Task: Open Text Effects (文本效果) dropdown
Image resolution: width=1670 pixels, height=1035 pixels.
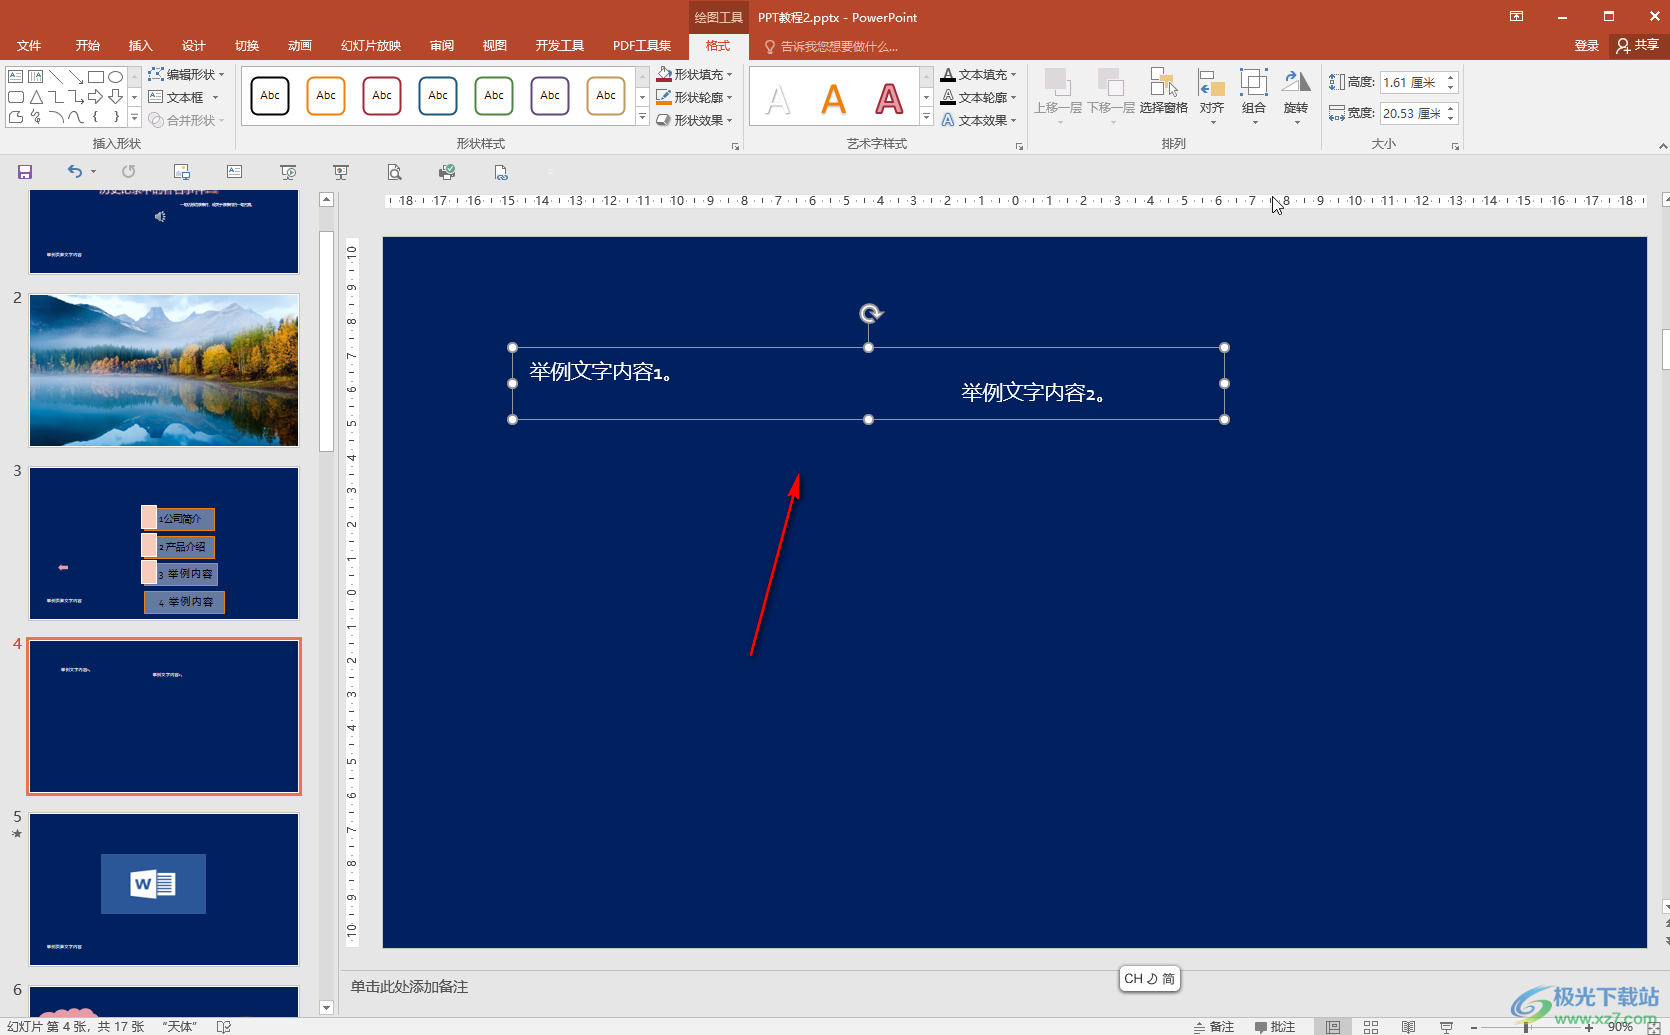Action: pyautogui.click(x=978, y=120)
